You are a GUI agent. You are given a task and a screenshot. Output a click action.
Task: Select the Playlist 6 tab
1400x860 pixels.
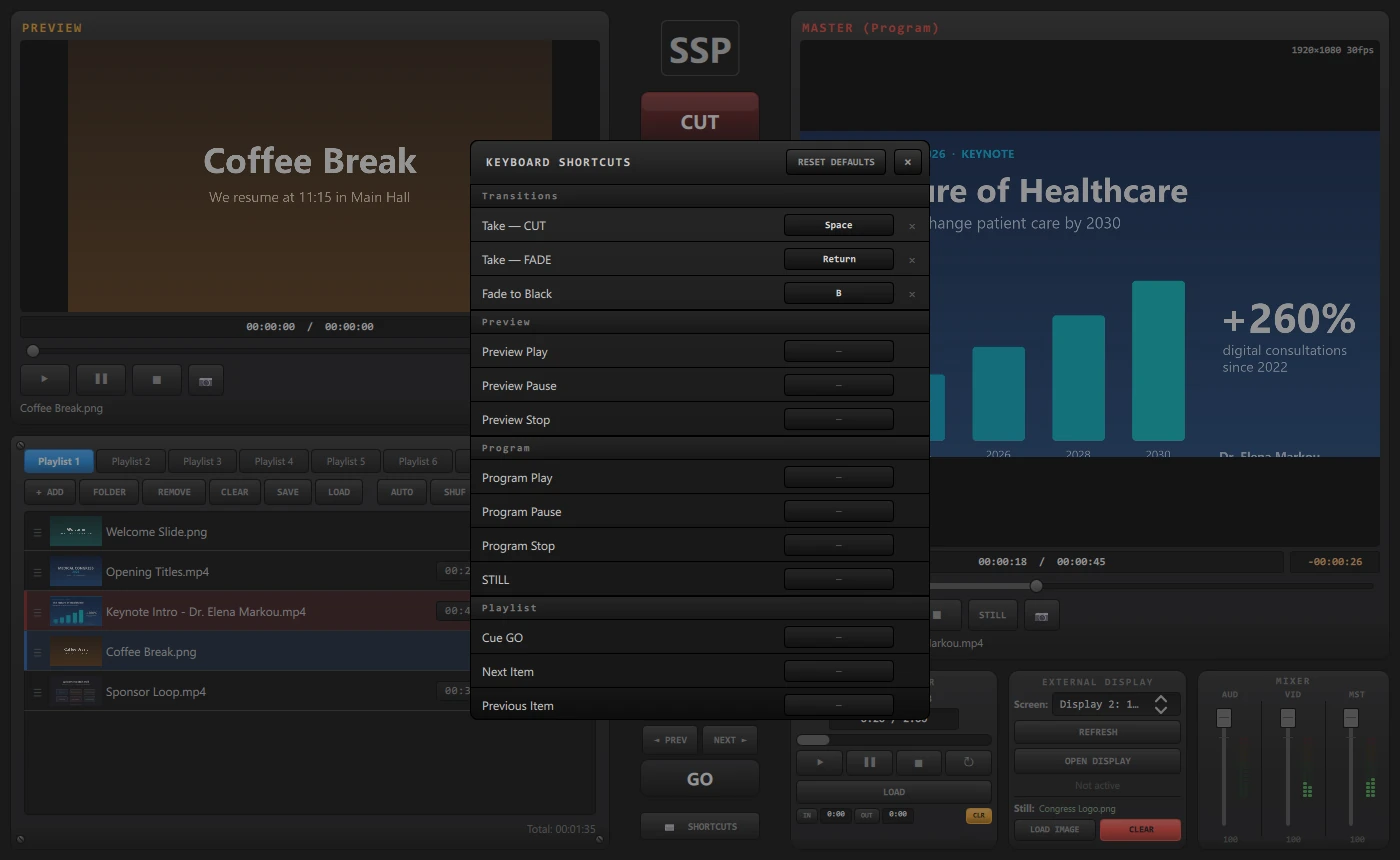[x=417, y=461]
